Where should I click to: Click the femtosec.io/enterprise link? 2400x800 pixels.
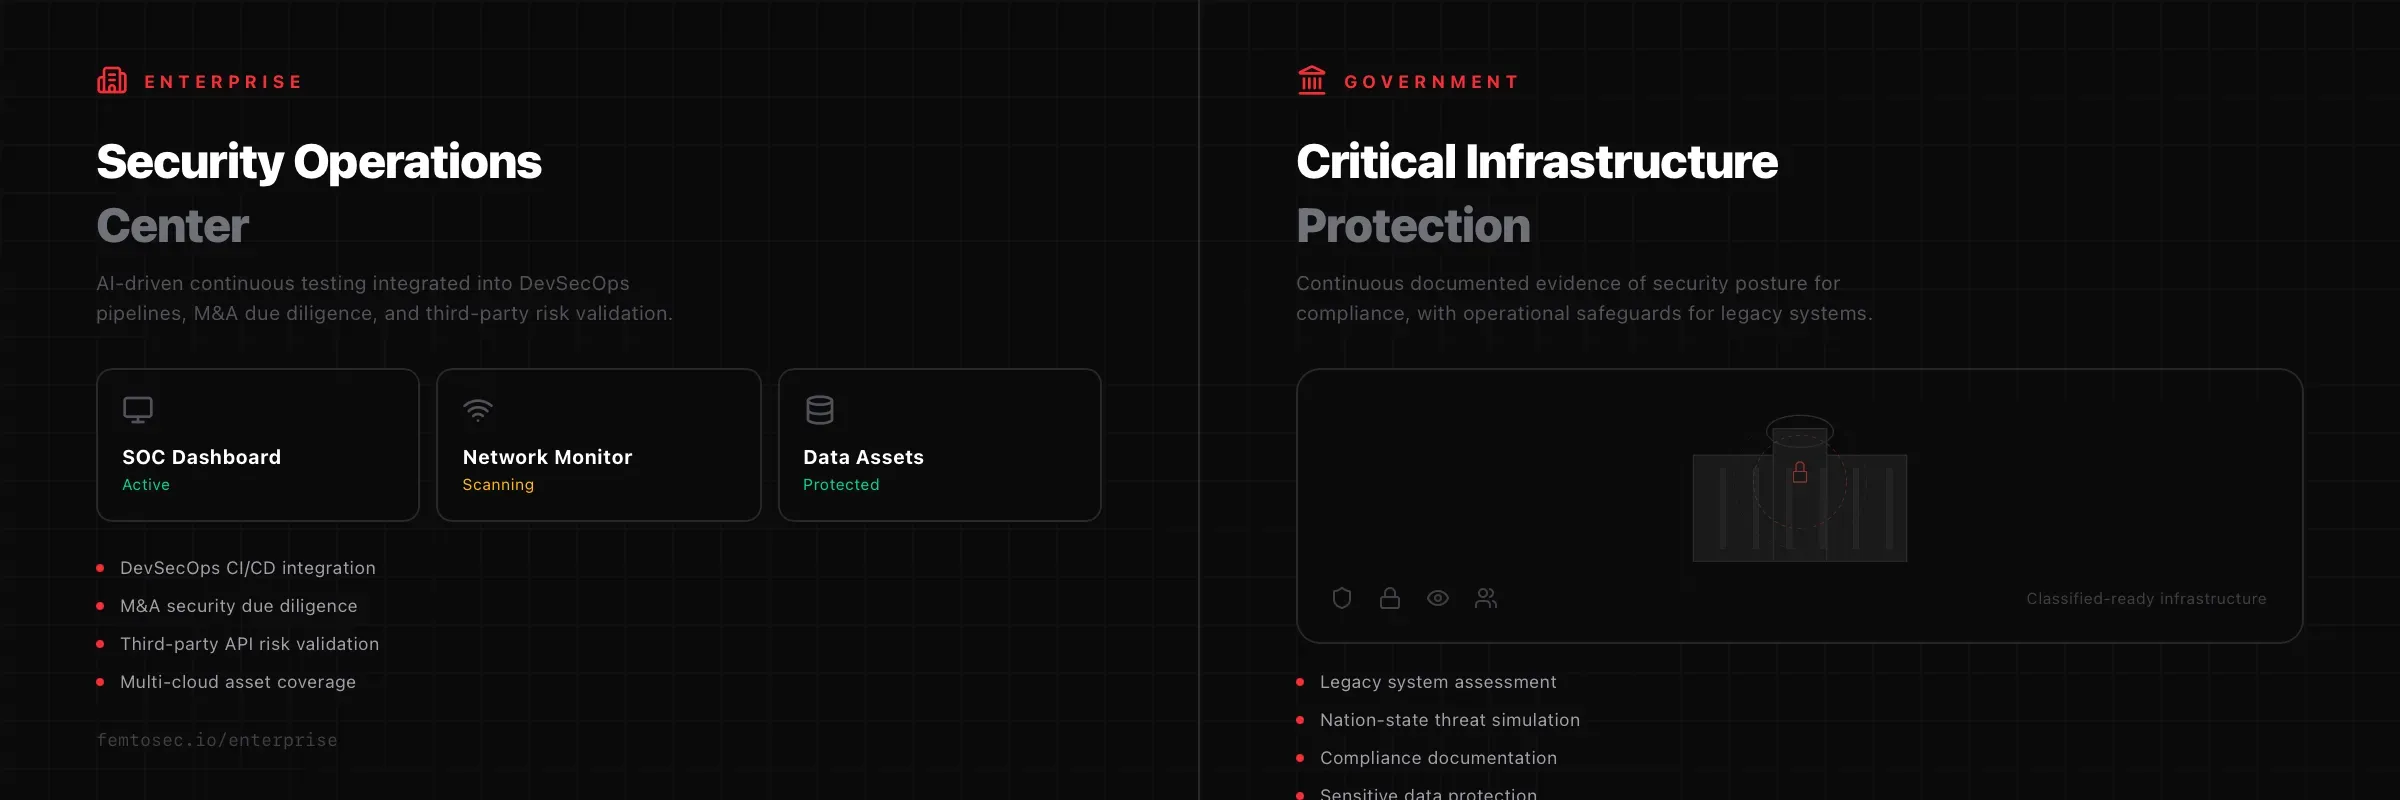[217, 740]
